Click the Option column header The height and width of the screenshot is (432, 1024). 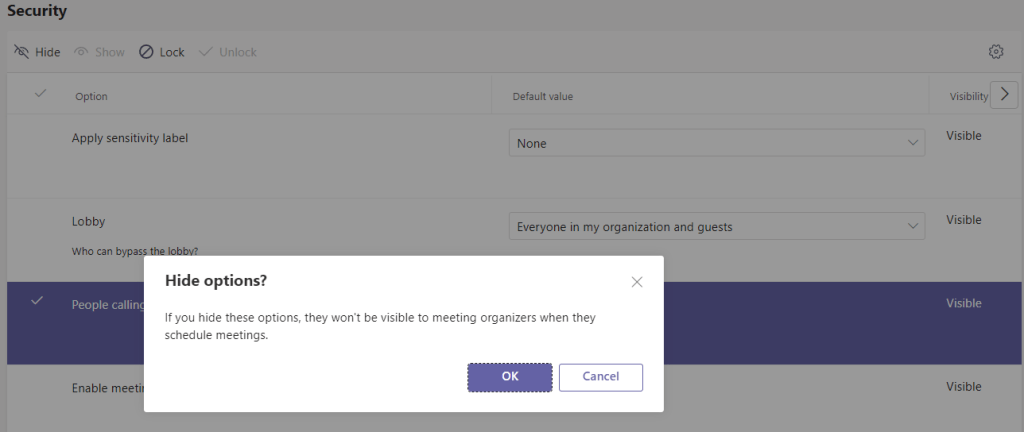[x=91, y=96]
